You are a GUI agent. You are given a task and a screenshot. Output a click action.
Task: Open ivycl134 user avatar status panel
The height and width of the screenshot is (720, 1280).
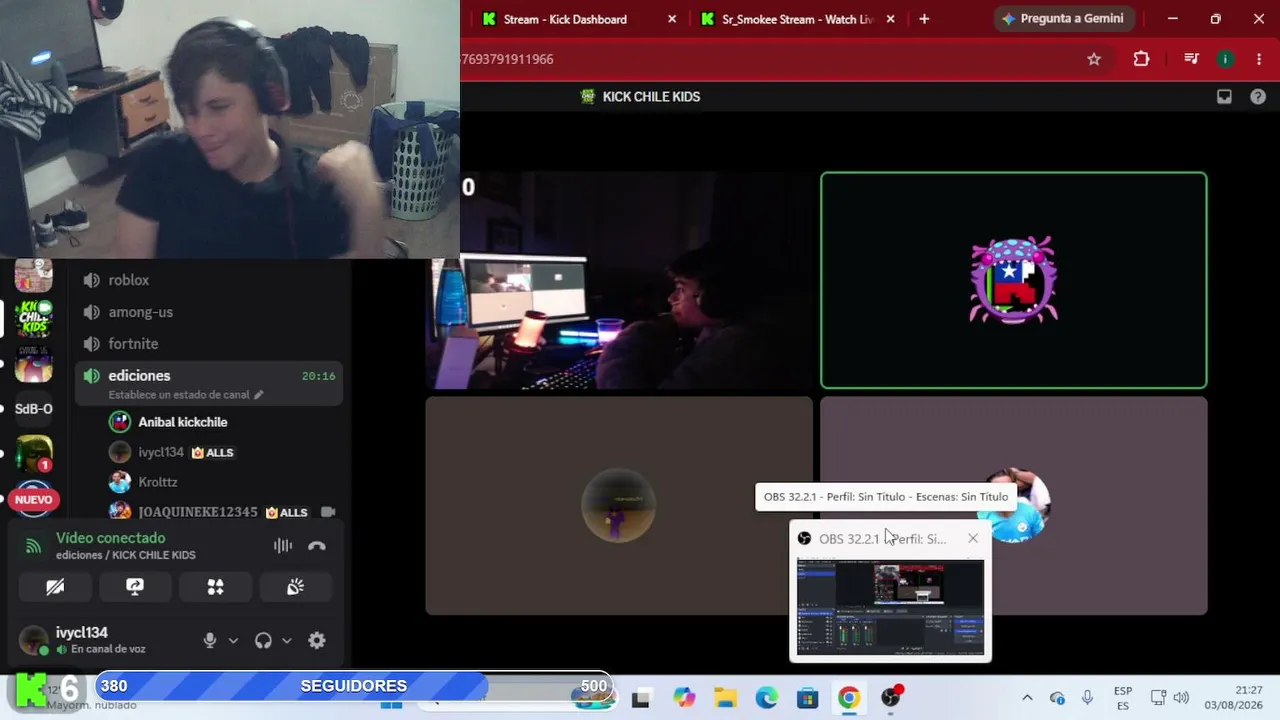34,640
